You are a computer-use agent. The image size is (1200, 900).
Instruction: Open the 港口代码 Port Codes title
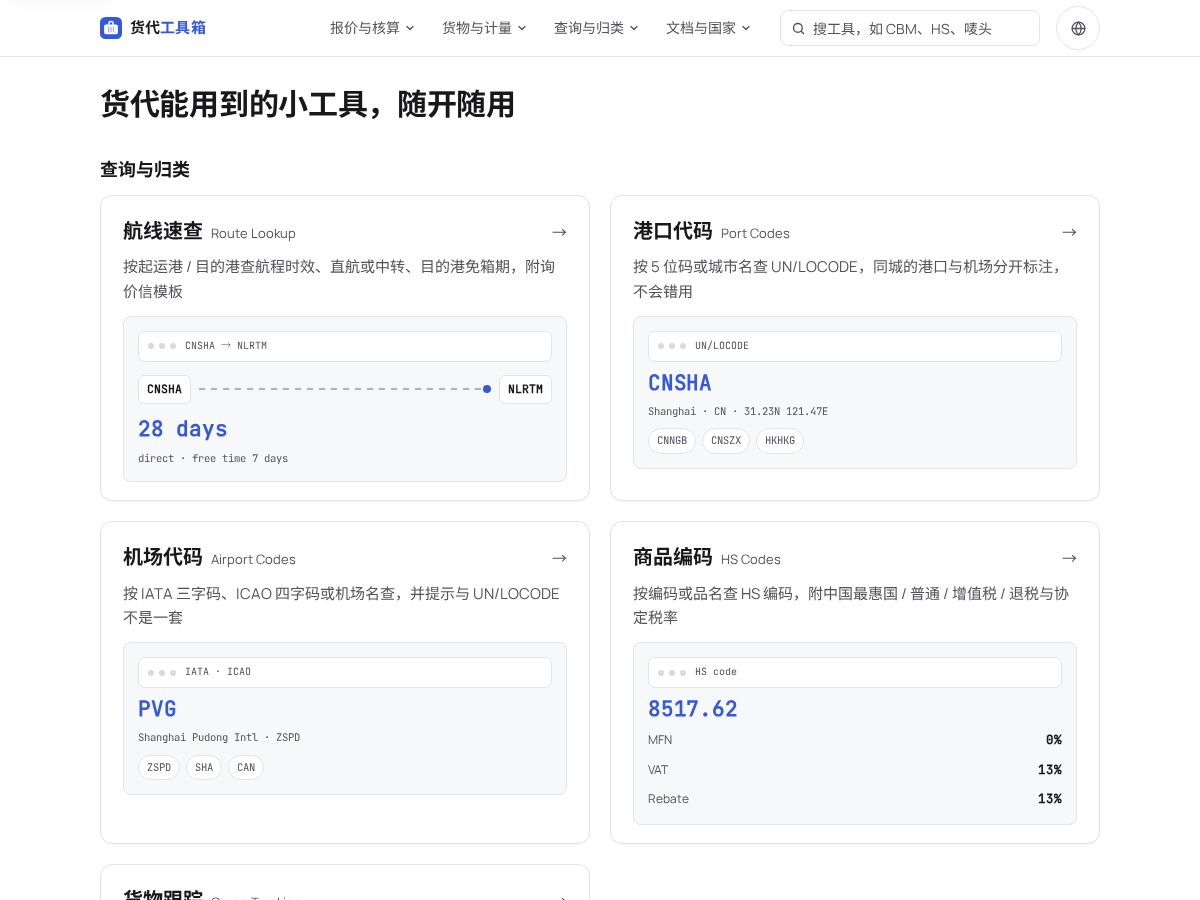711,232
